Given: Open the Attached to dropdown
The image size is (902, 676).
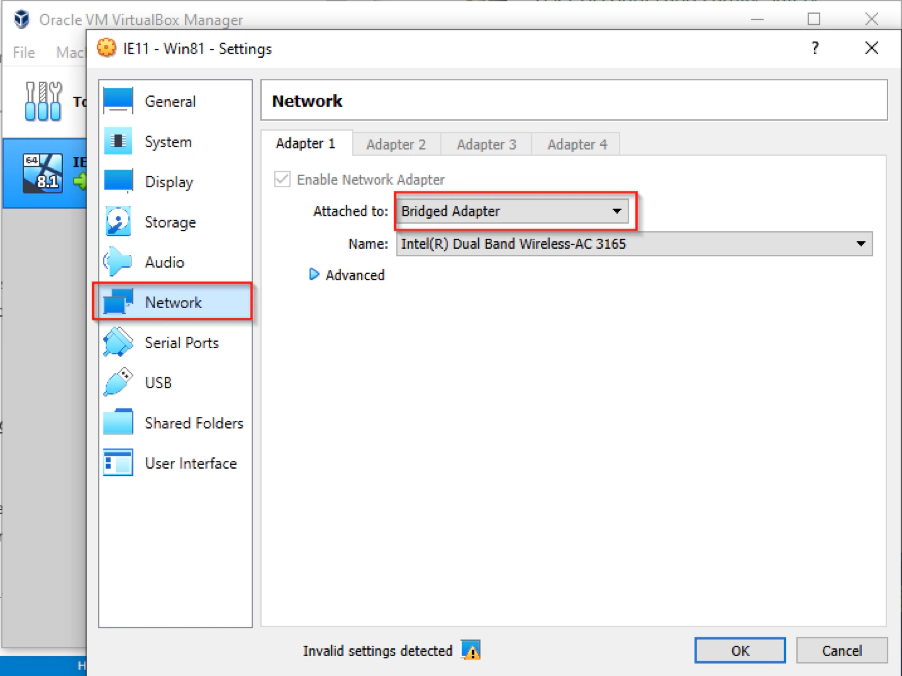Looking at the screenshot, I should [x=512, y=211].
